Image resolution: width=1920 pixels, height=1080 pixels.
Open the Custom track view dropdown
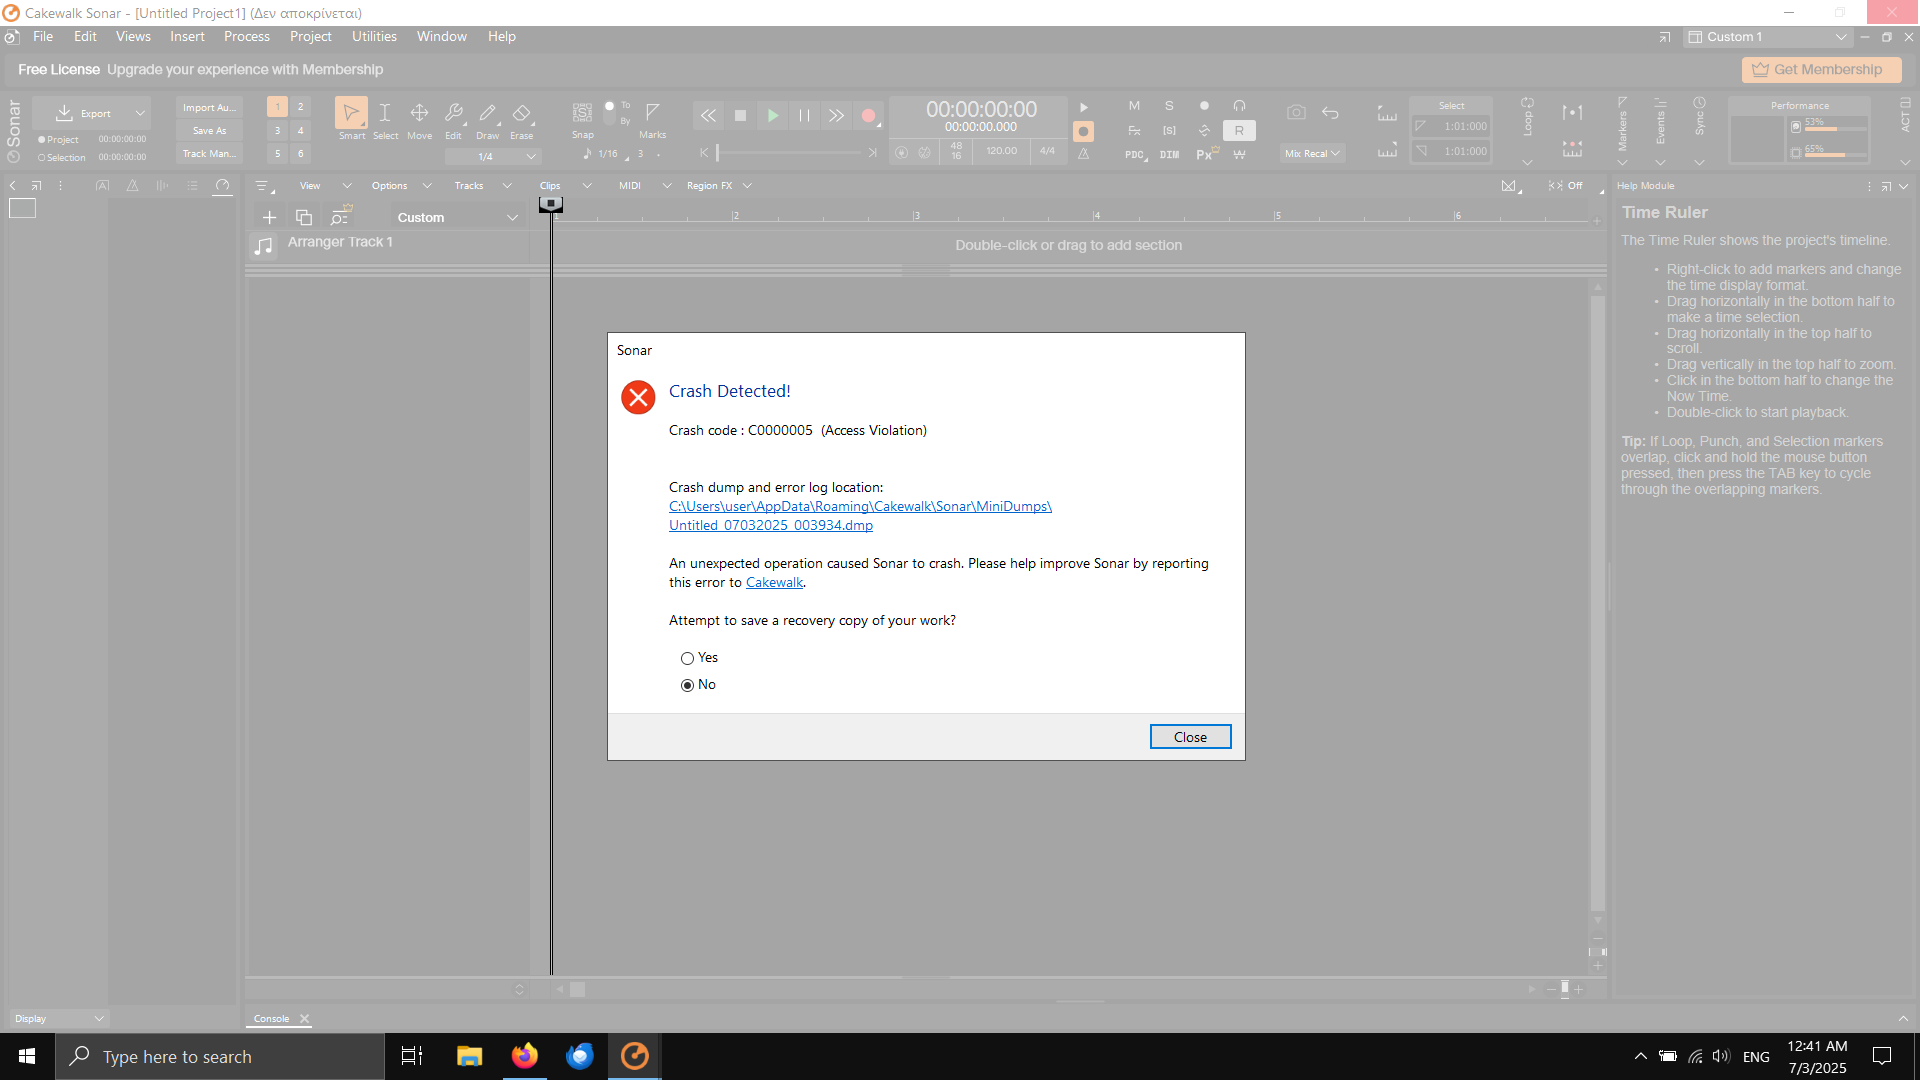[457, 217]
